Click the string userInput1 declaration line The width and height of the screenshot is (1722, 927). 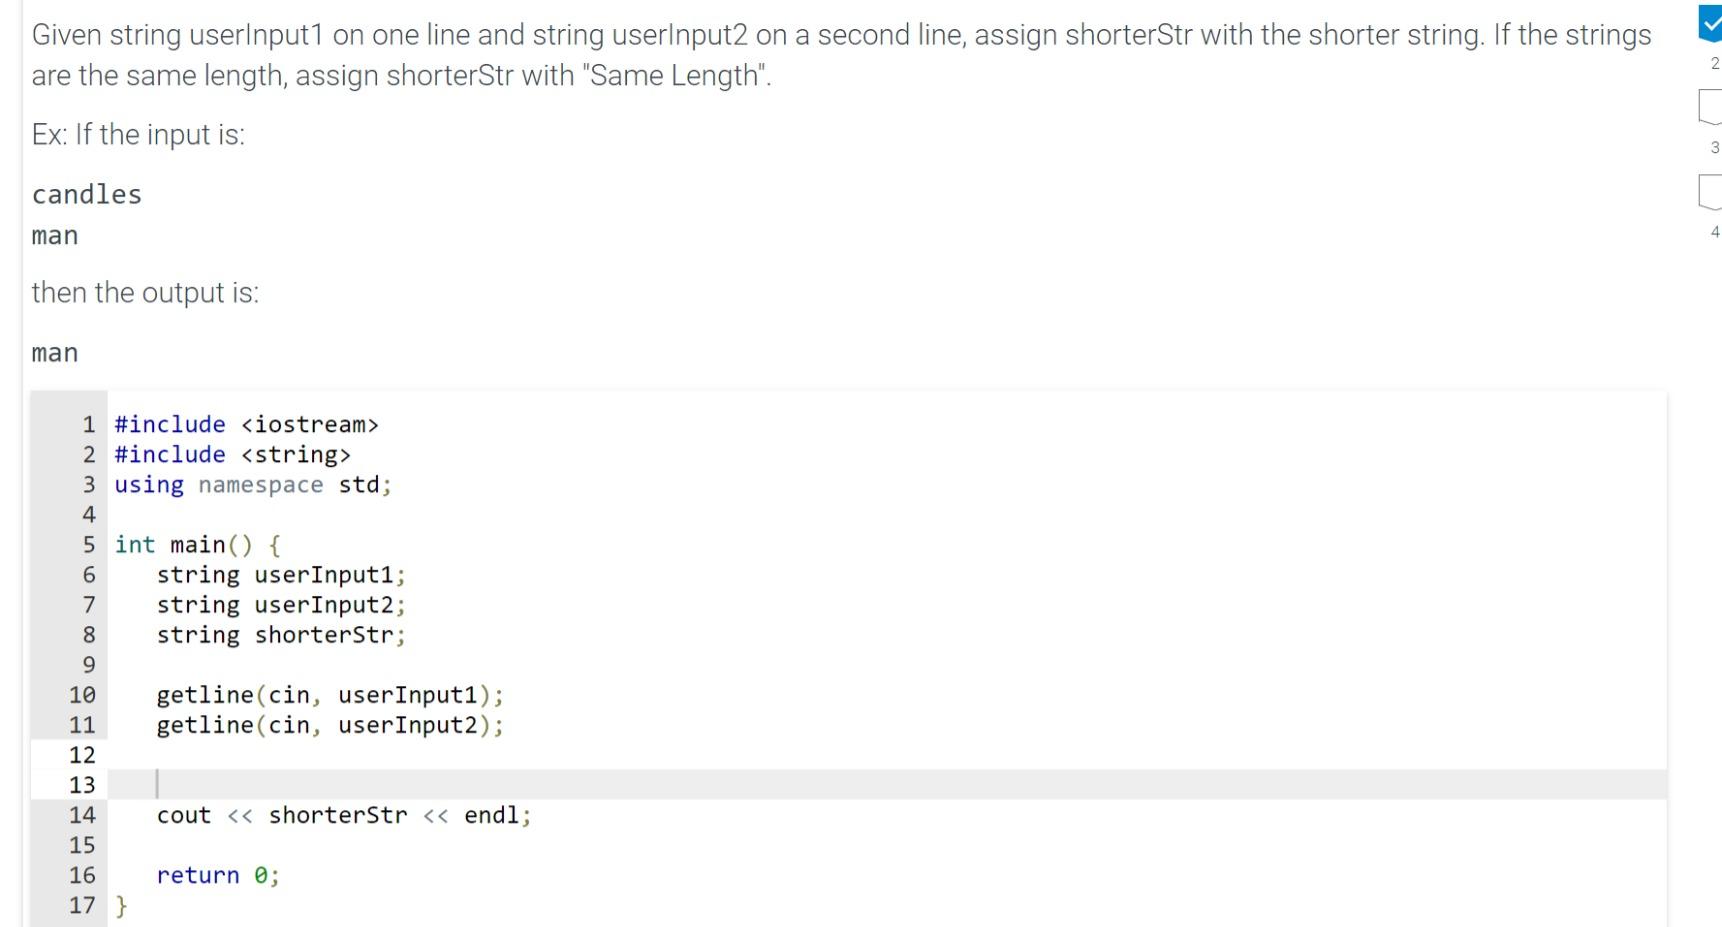281,575
